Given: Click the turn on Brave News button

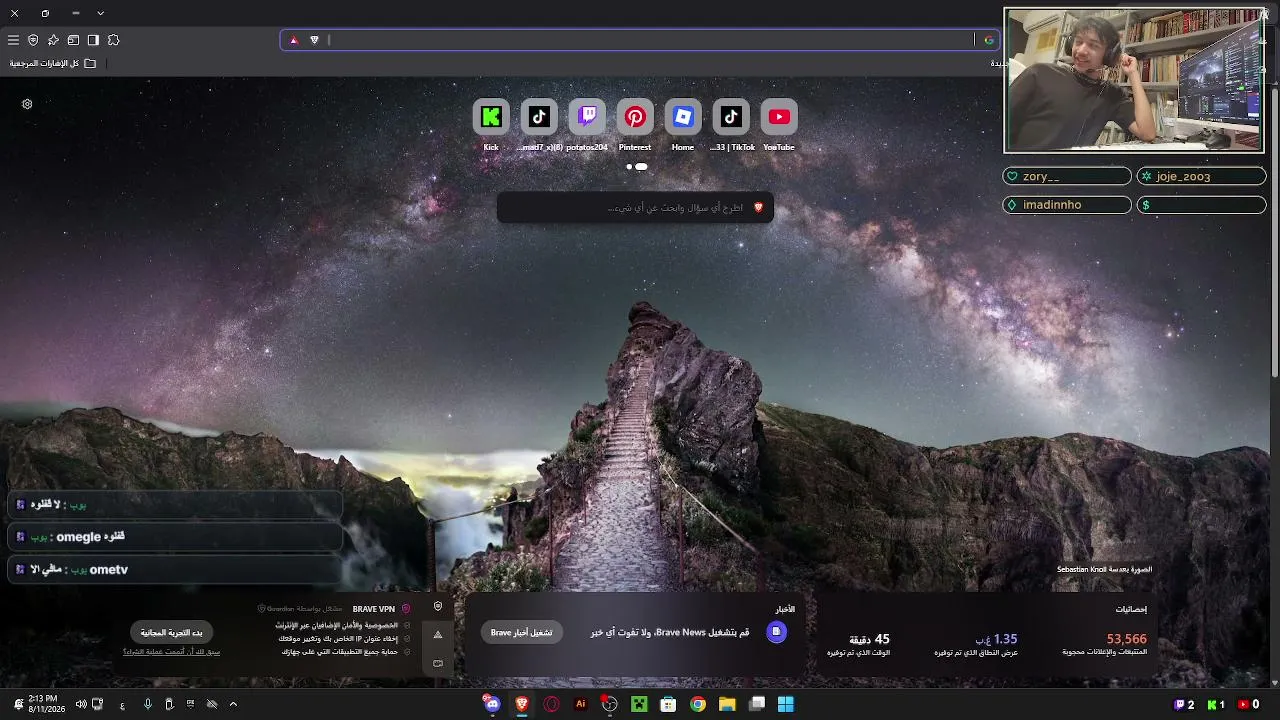Looking at the screenshot, I should coord(521,632).
